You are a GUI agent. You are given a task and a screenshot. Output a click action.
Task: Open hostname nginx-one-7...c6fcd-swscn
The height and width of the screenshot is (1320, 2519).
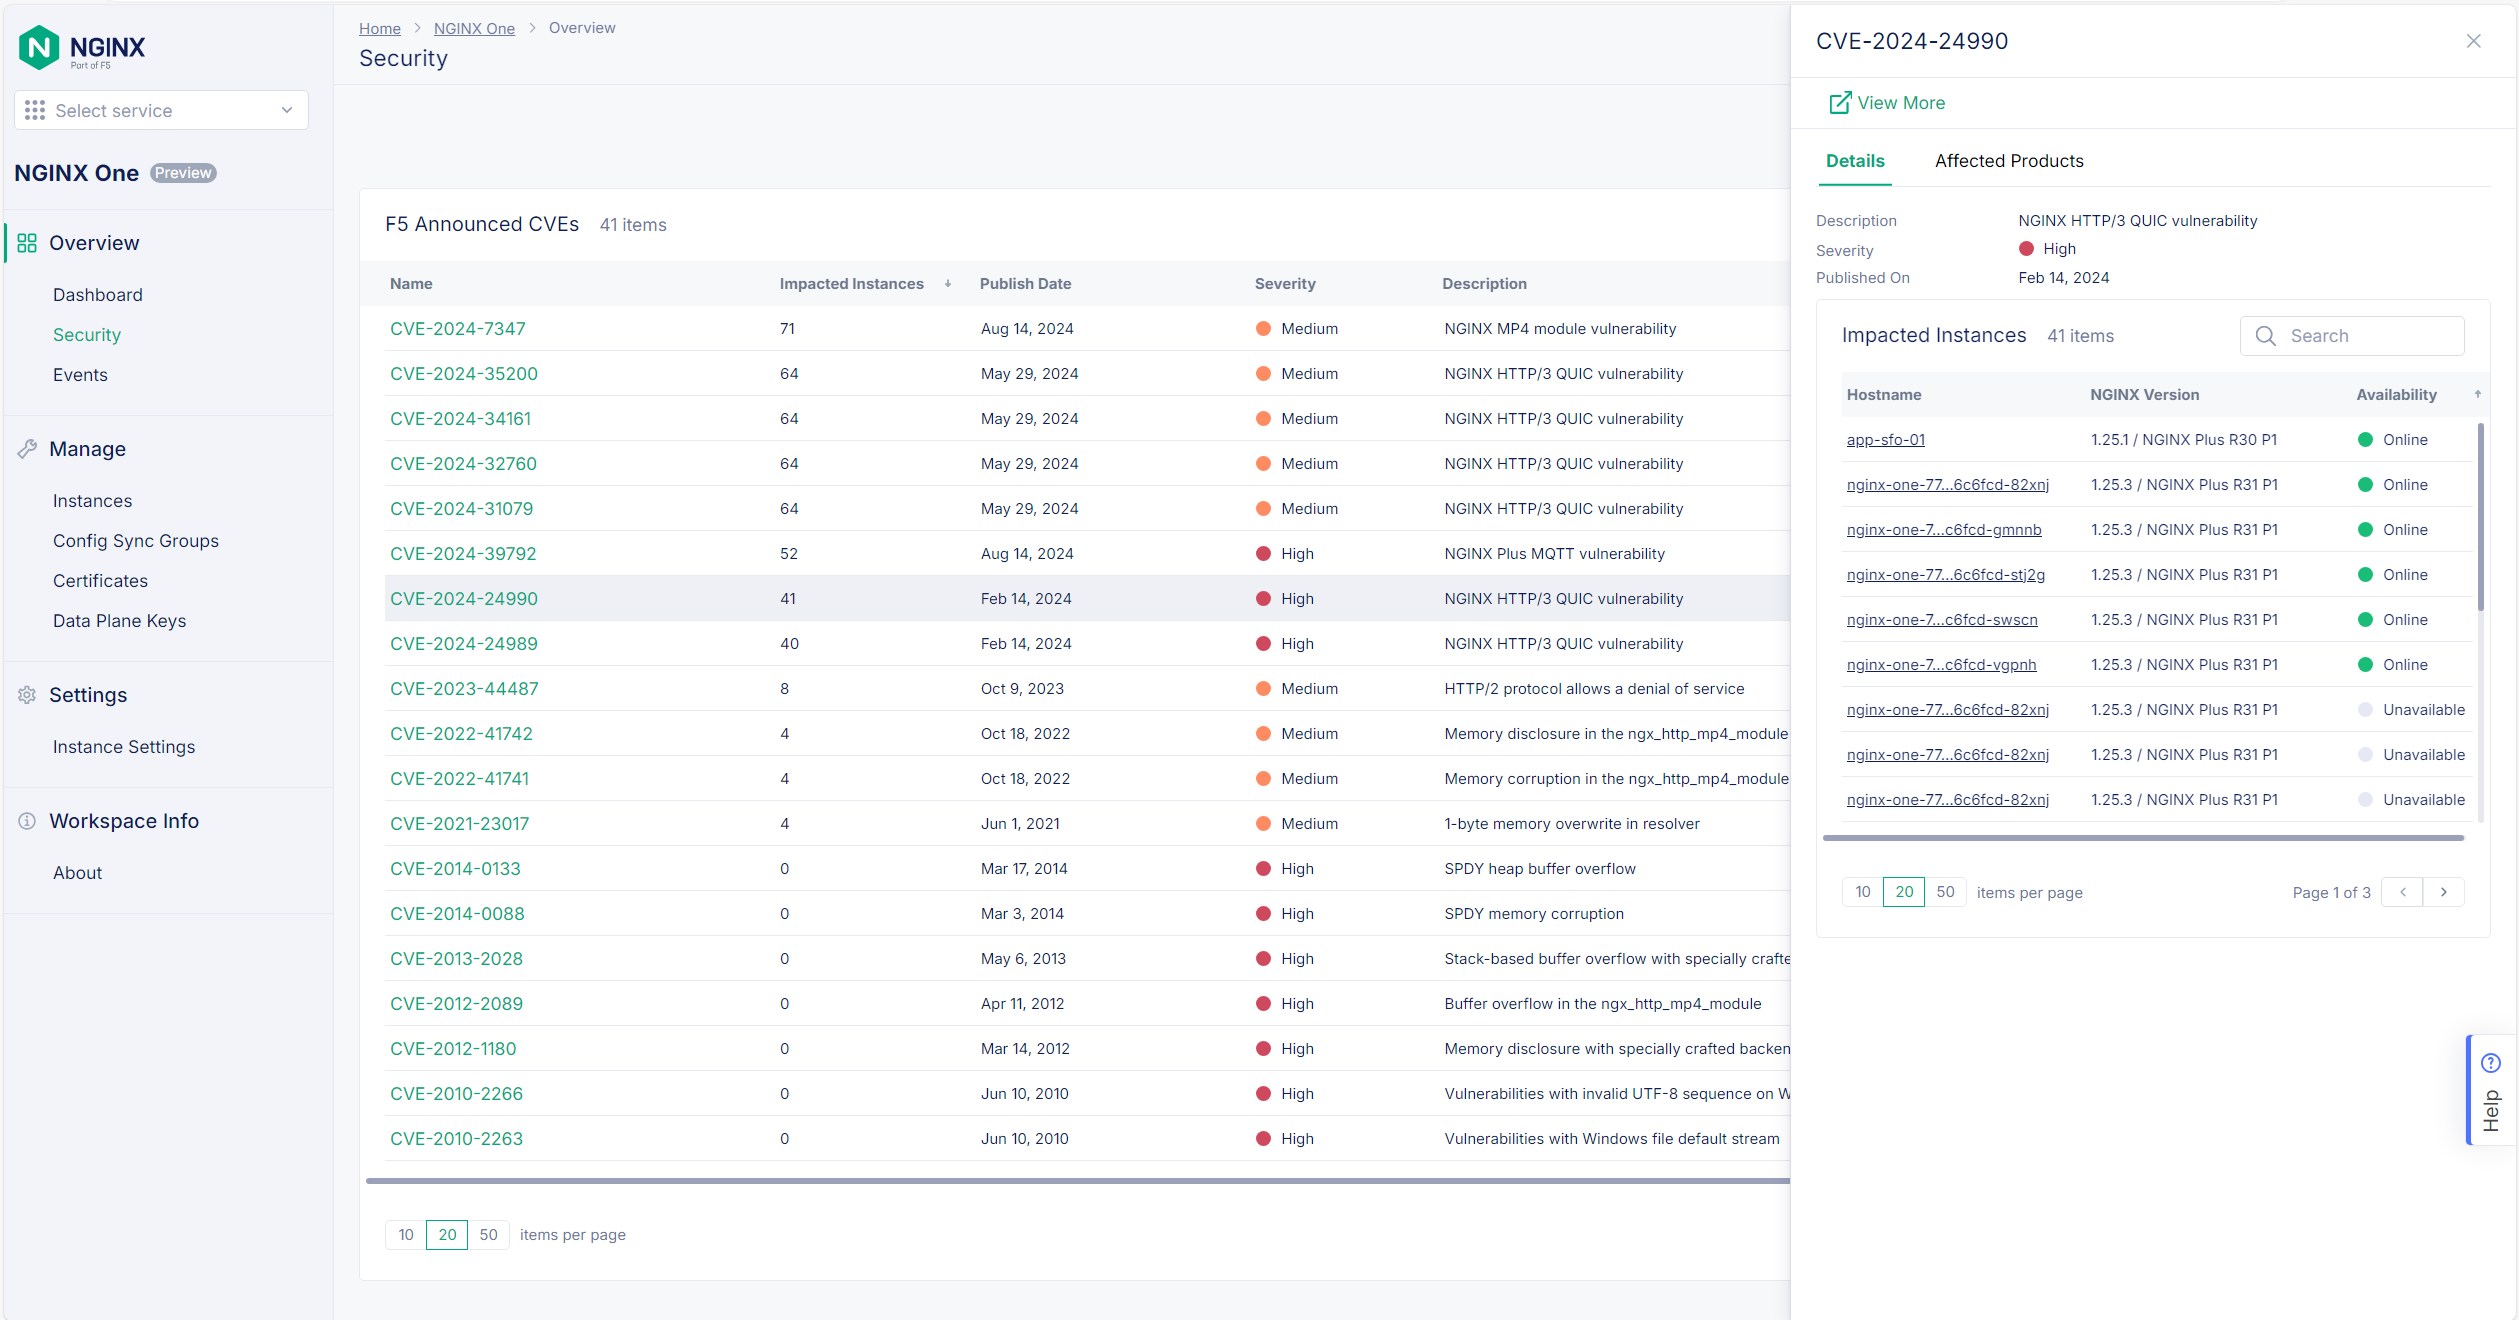pyautogui.click(x=1941, y=620)
